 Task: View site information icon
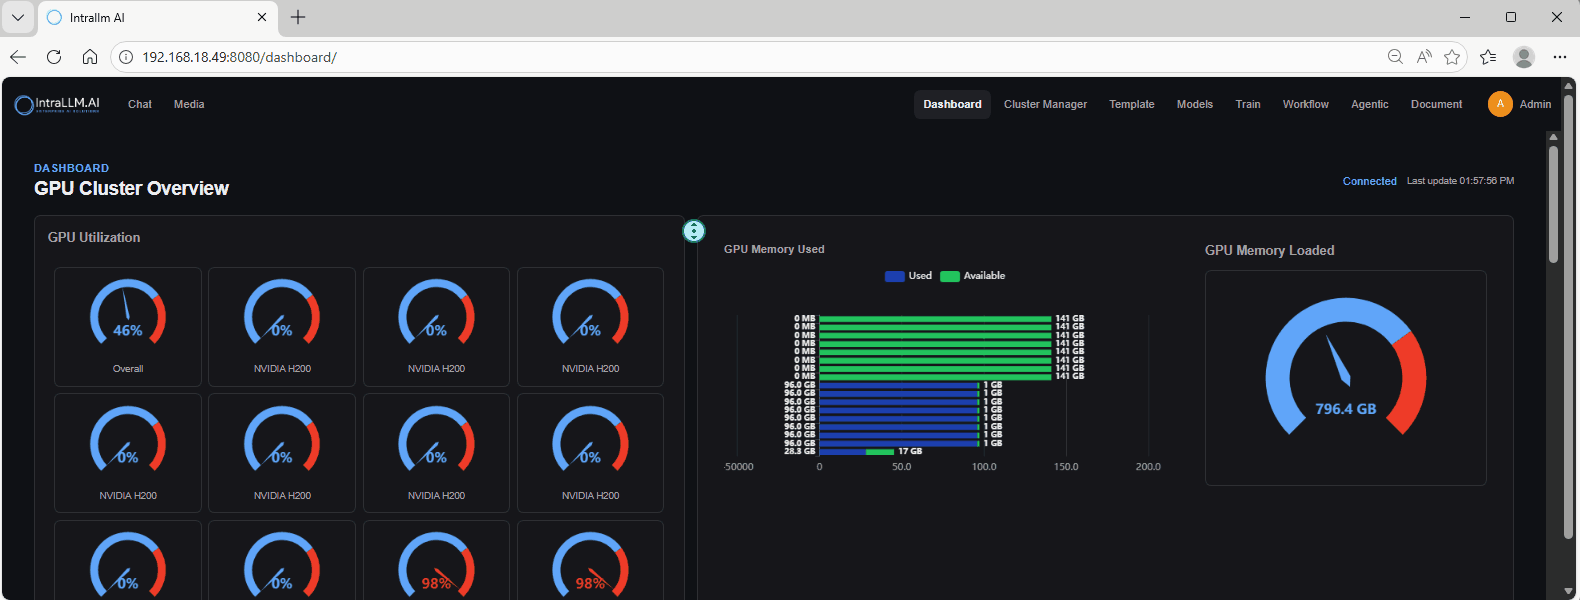(x=126, y=57)
